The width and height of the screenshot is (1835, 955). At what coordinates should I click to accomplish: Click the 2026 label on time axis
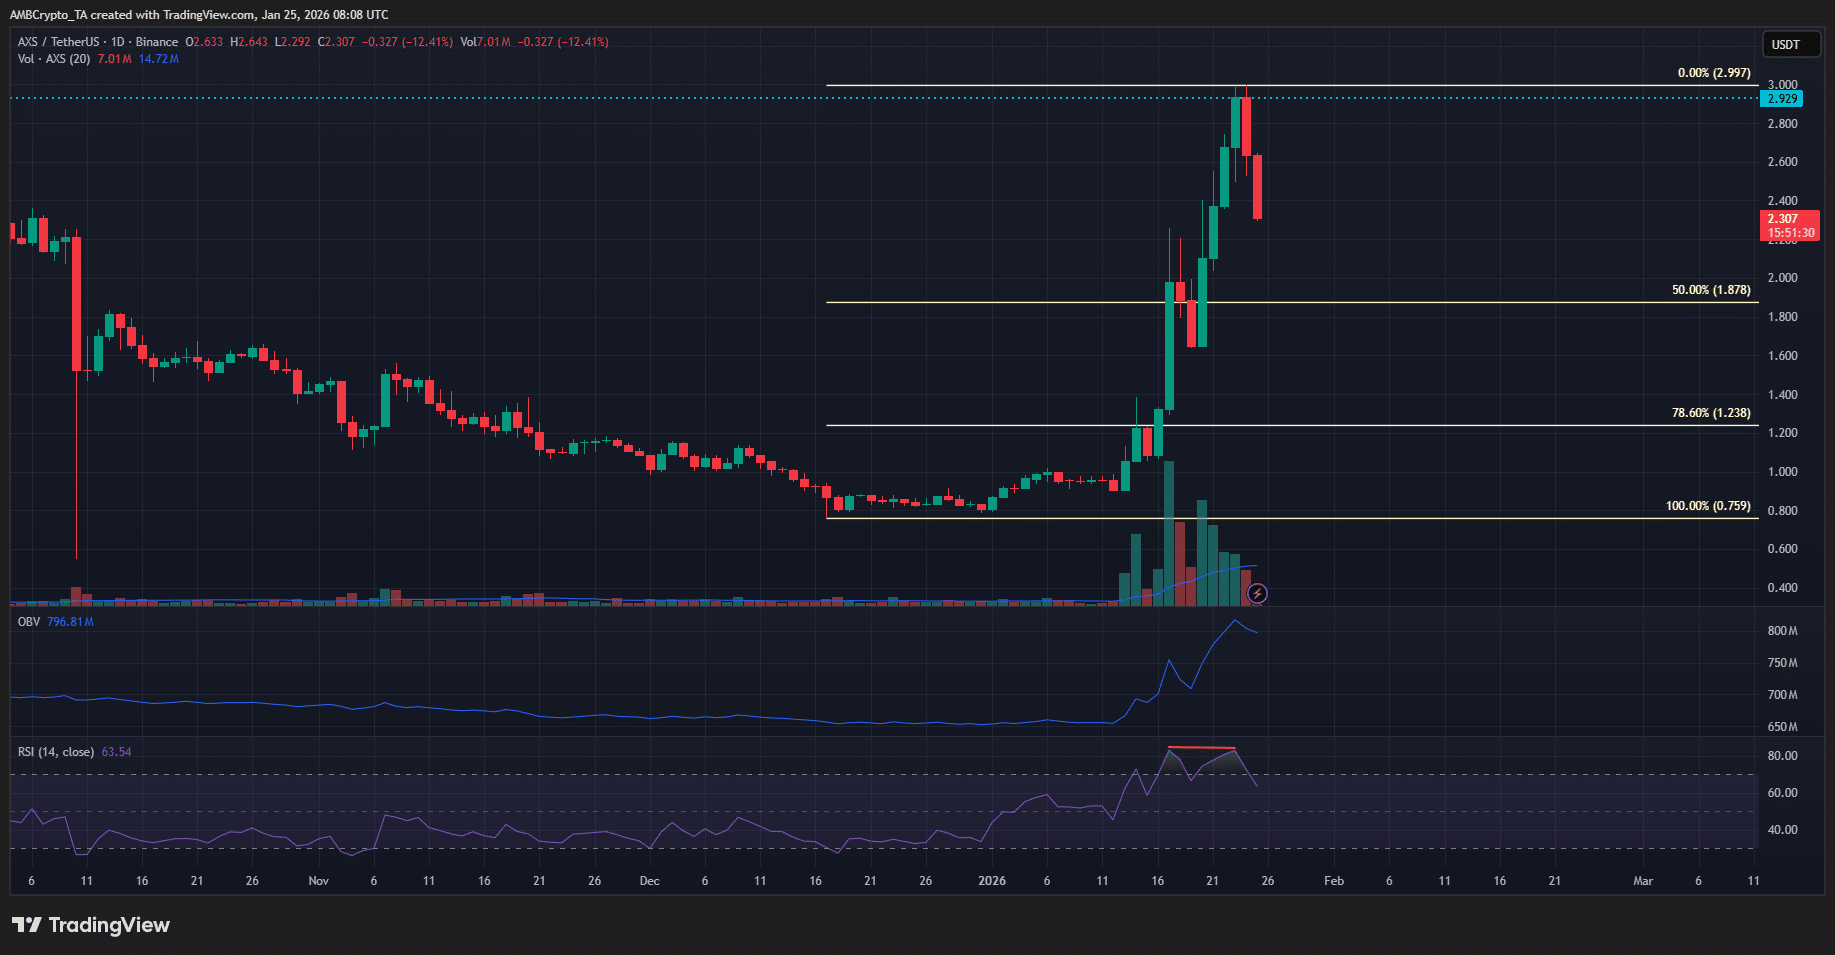pos(991,881)
